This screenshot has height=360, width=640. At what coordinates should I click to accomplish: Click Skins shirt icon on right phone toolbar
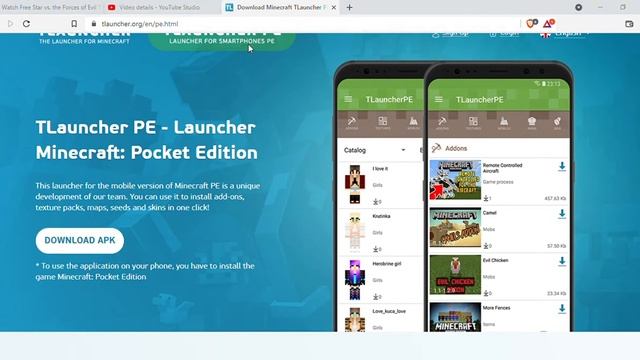[532, 123]
